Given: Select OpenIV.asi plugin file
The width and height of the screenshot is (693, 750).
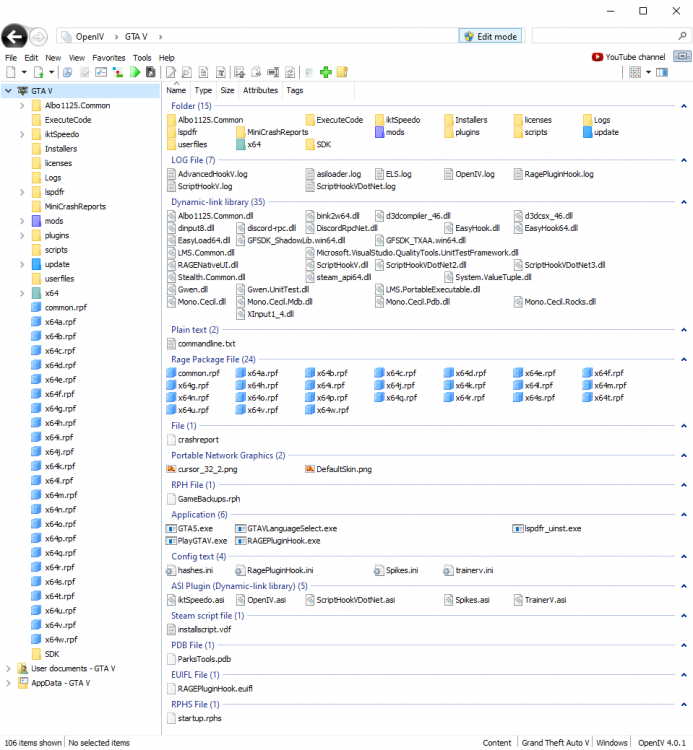Looking at the screenshot, I should click(x=261, y=600).
